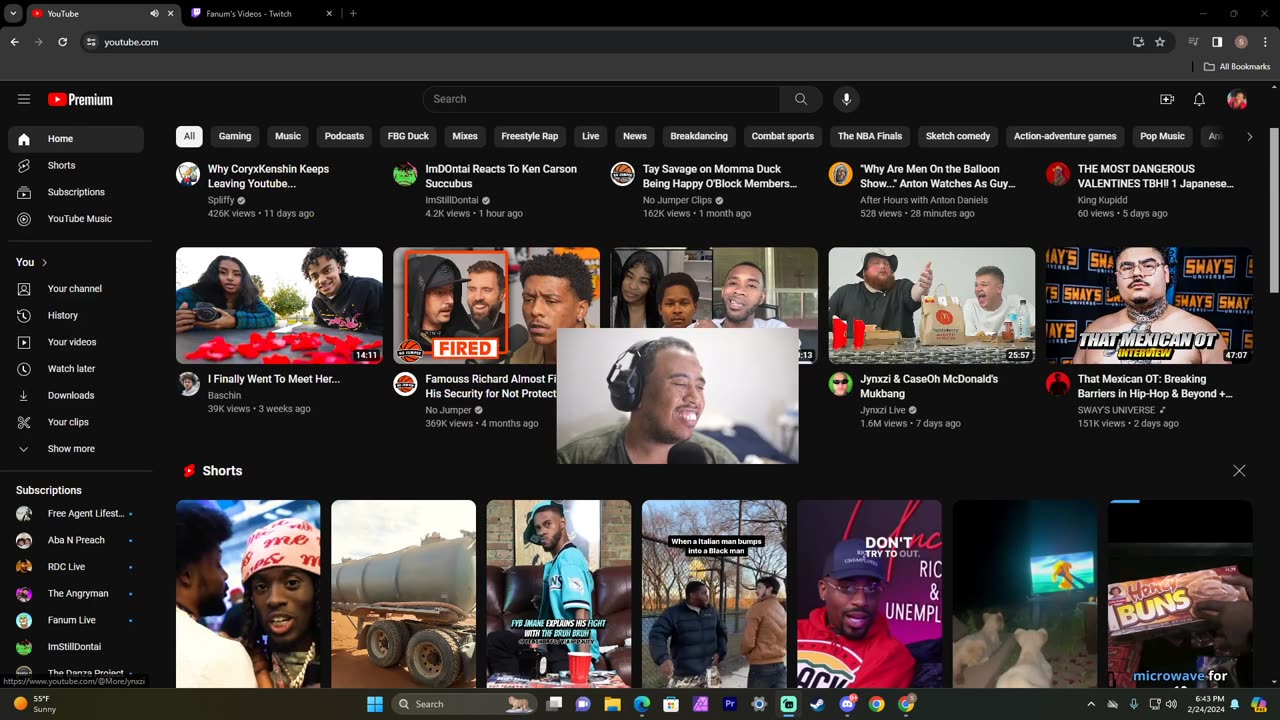Viewport: 1280px width, 720px height.
Task: Select The NBA Finals chip
Action: click(870, 136)
